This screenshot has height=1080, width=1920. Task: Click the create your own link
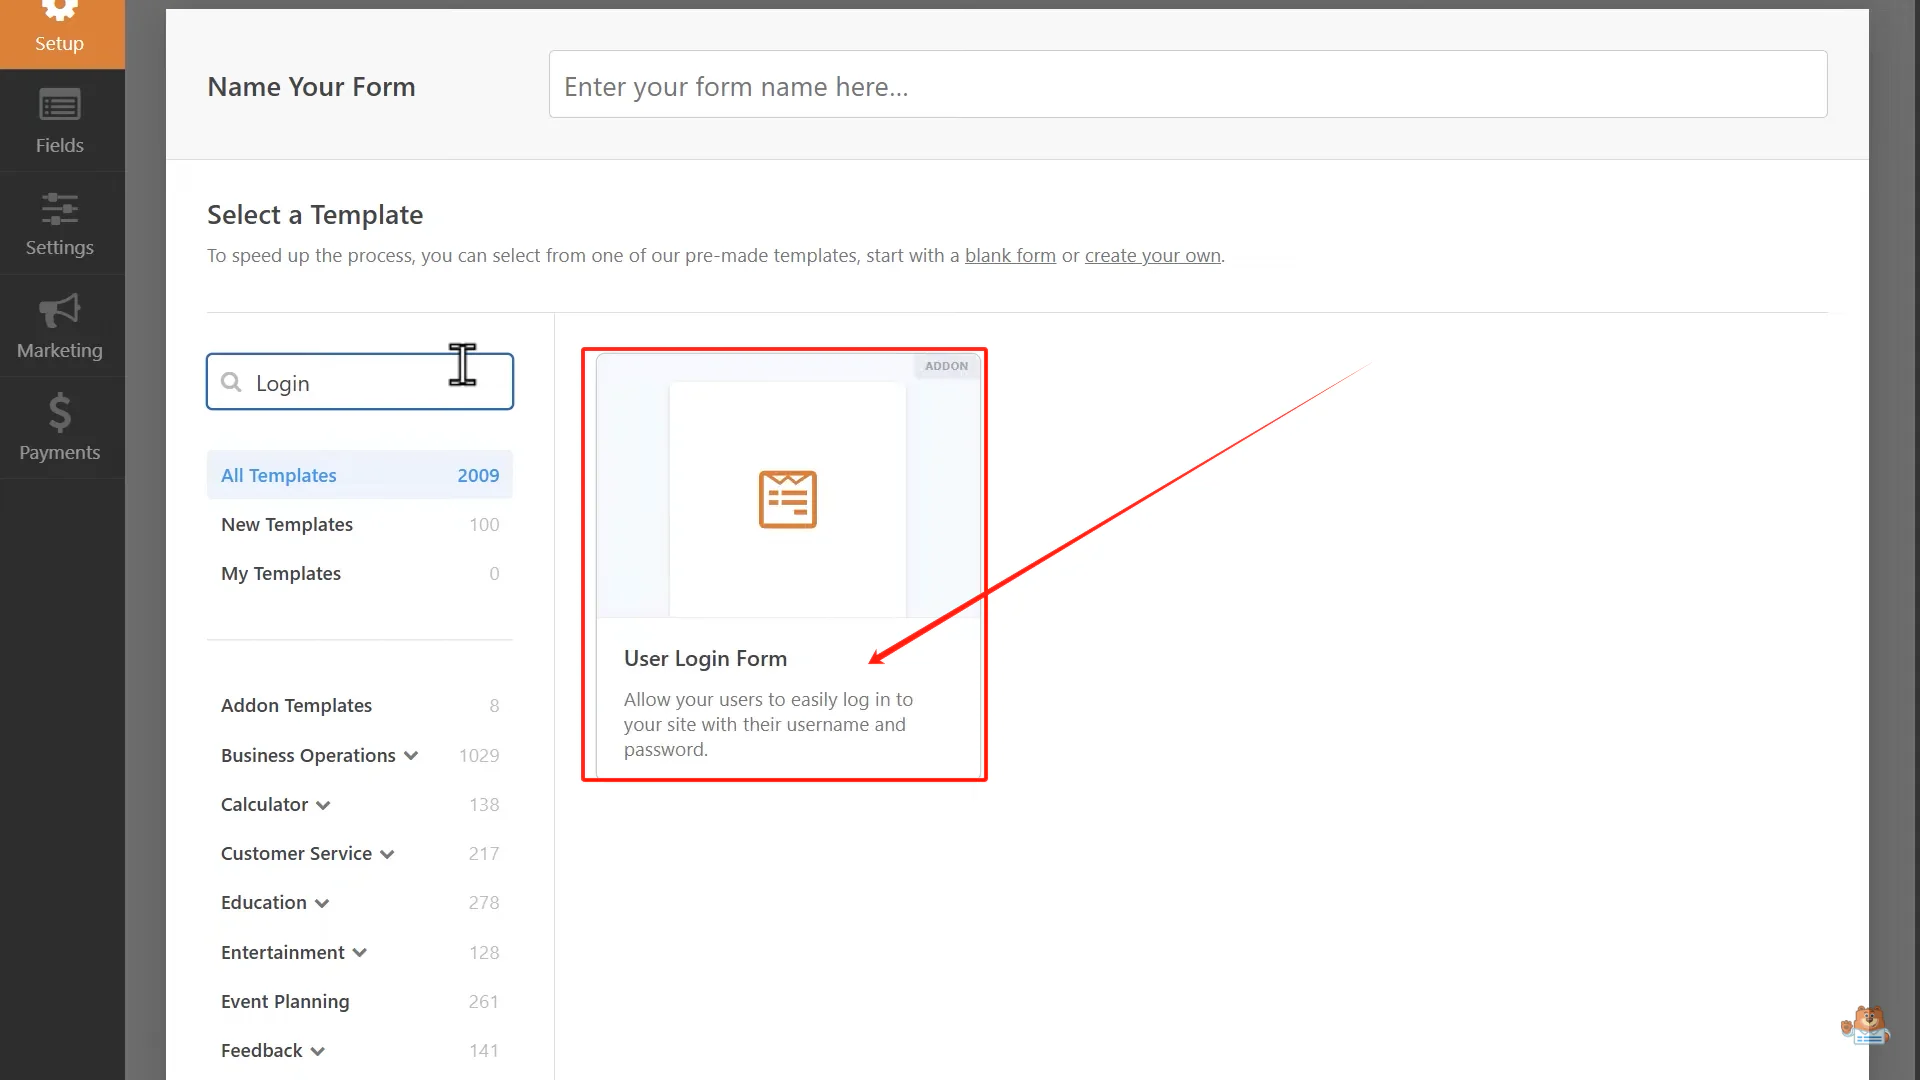[1152, 256]
